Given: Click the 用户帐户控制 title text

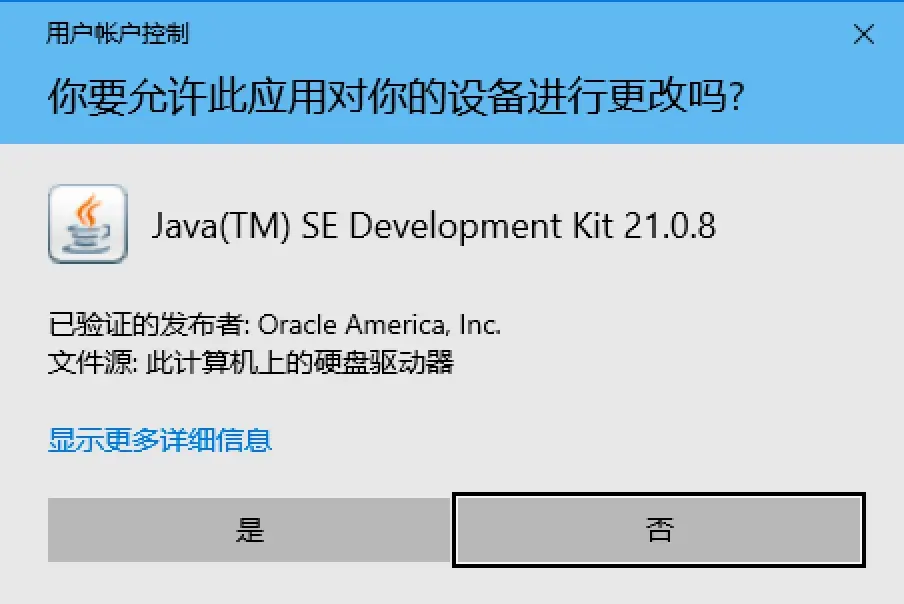Looking at the screenshot, I should click(x=118, y=33).
